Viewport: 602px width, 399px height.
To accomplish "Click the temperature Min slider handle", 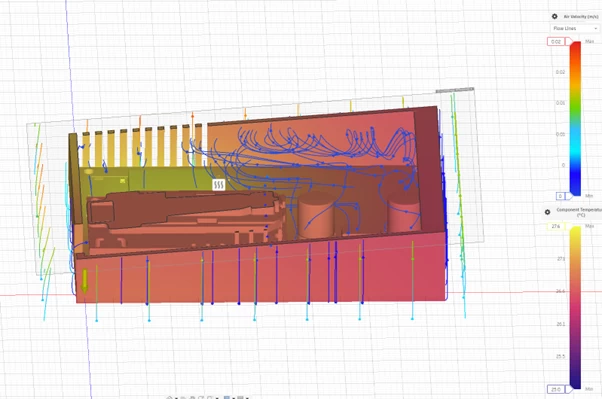I will [569, 389].
